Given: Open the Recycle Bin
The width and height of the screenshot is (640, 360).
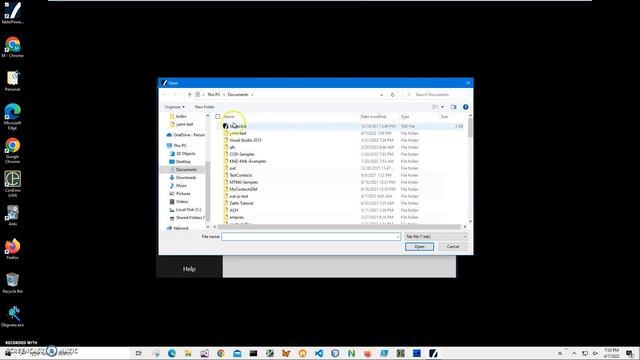Looking at the screenshot, I should click(12, 282).
